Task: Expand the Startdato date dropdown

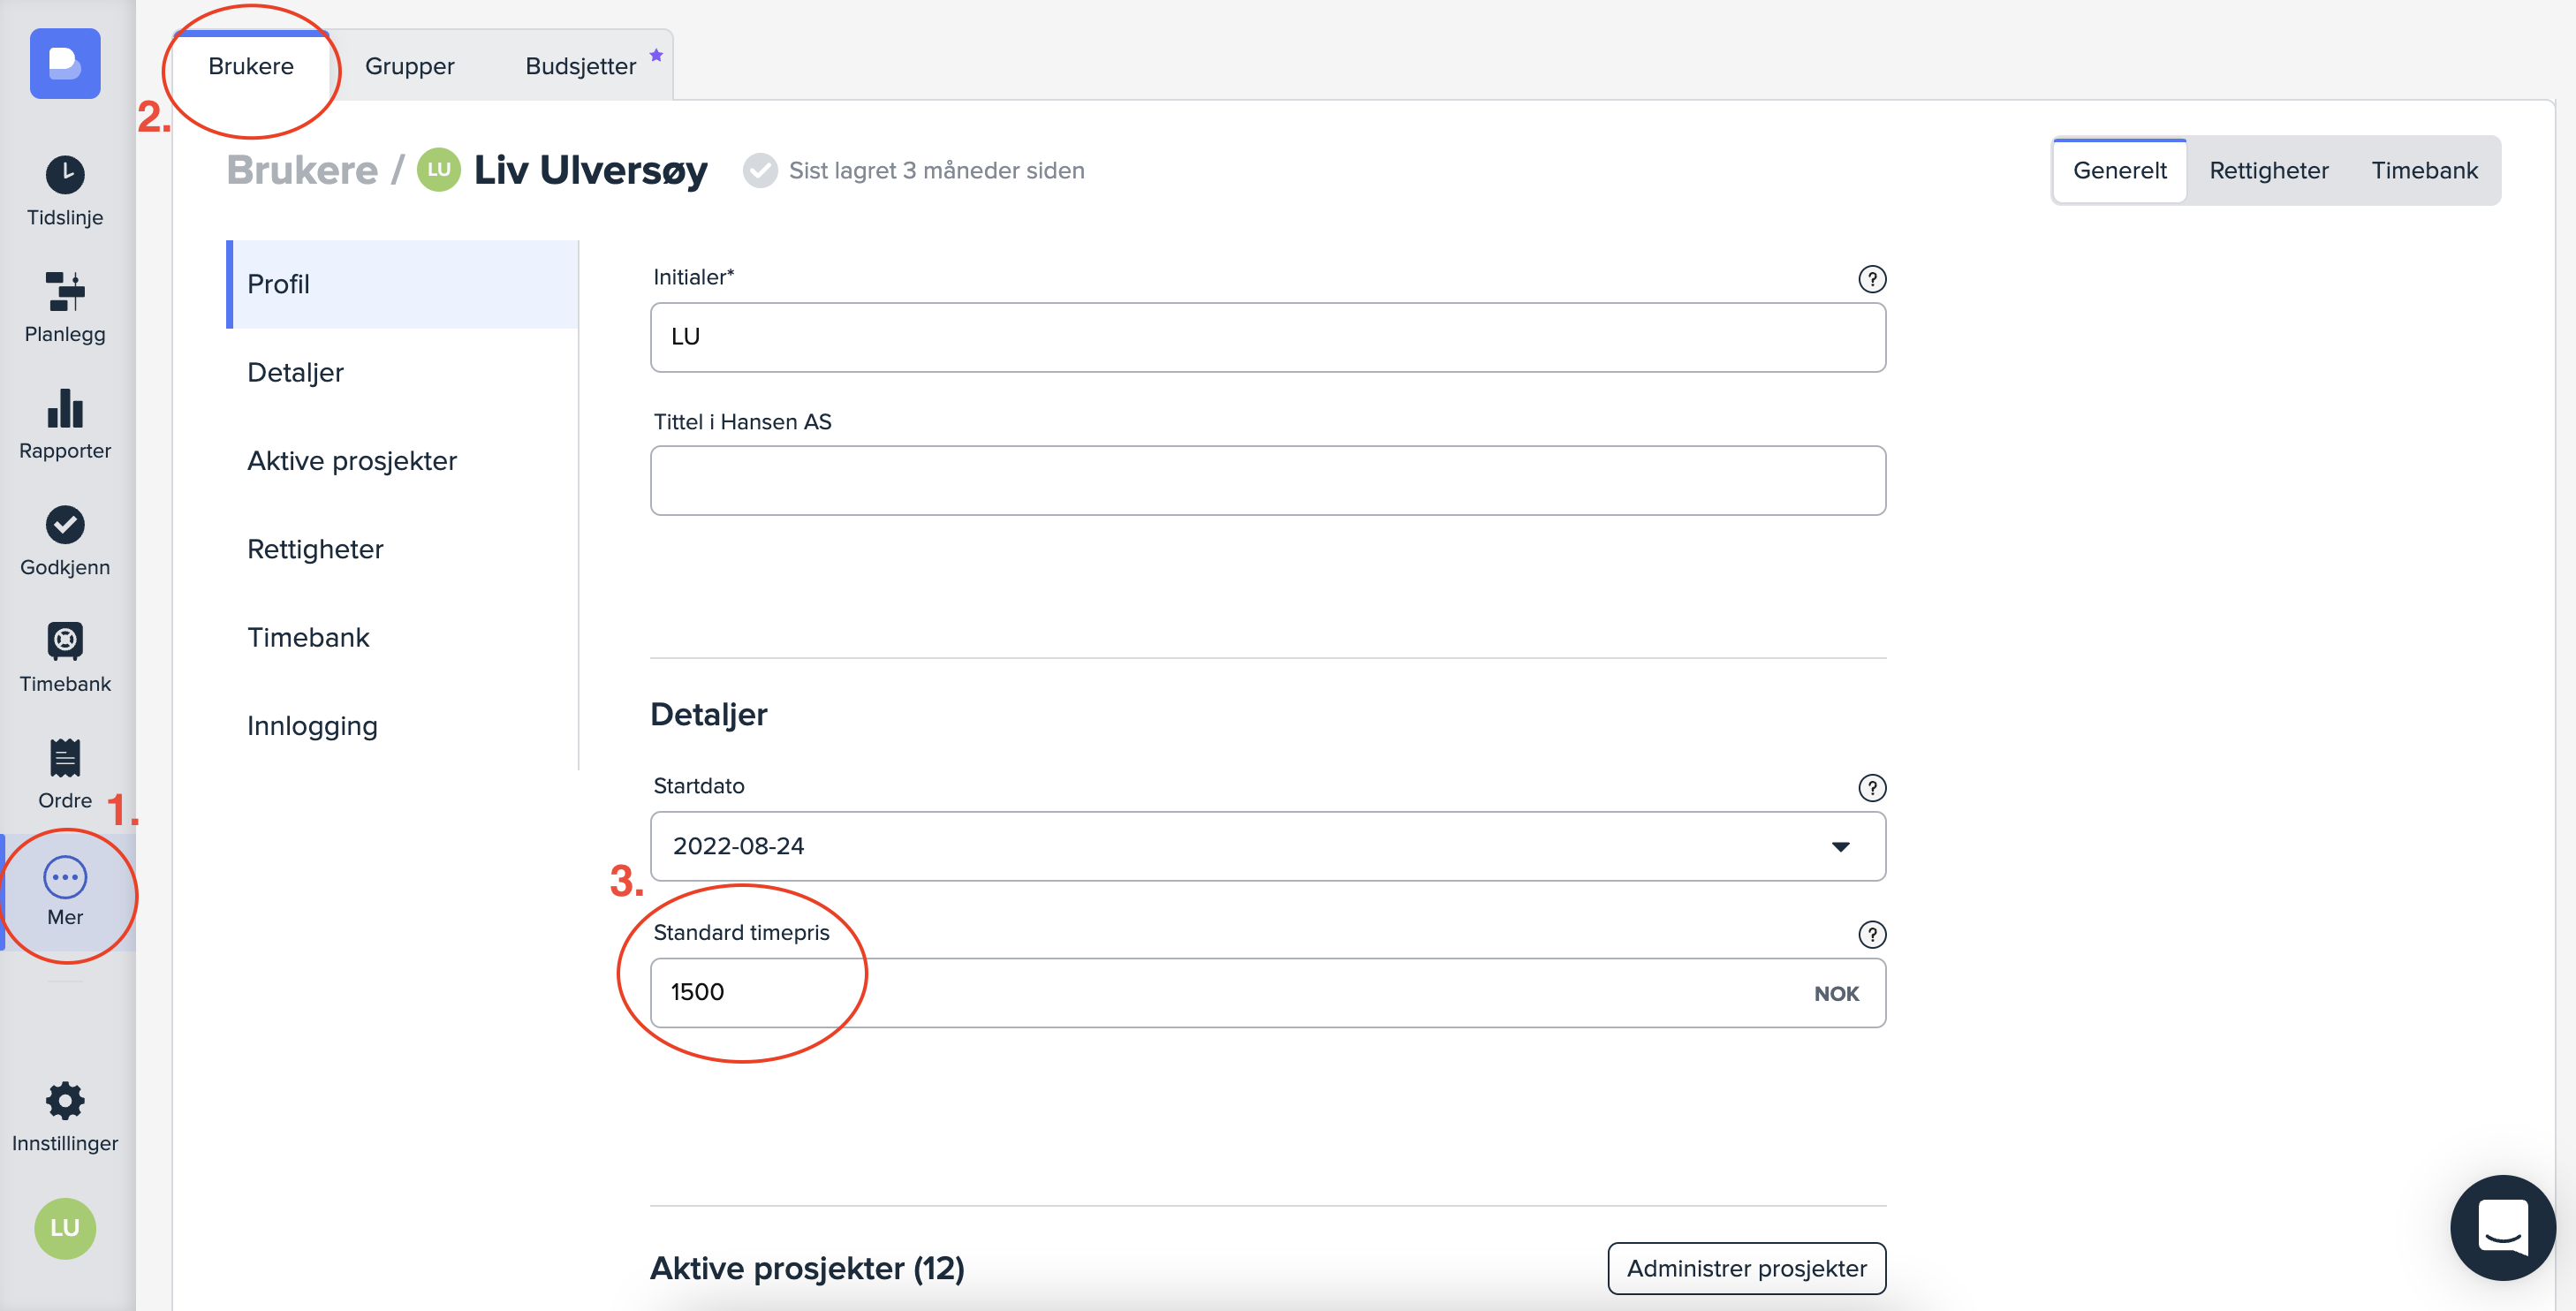Action: (x=1839, y=846)
